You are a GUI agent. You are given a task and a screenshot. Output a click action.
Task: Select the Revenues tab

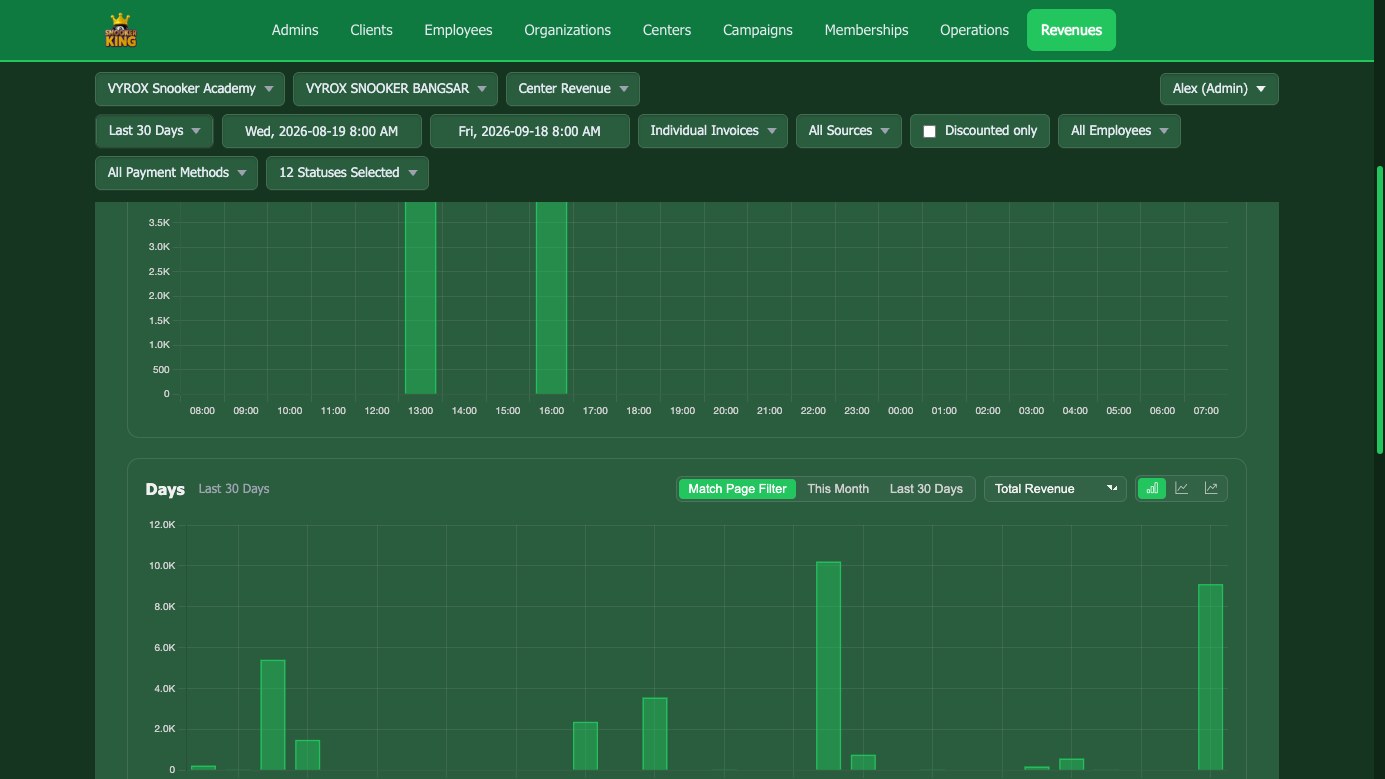point(1071,30)
